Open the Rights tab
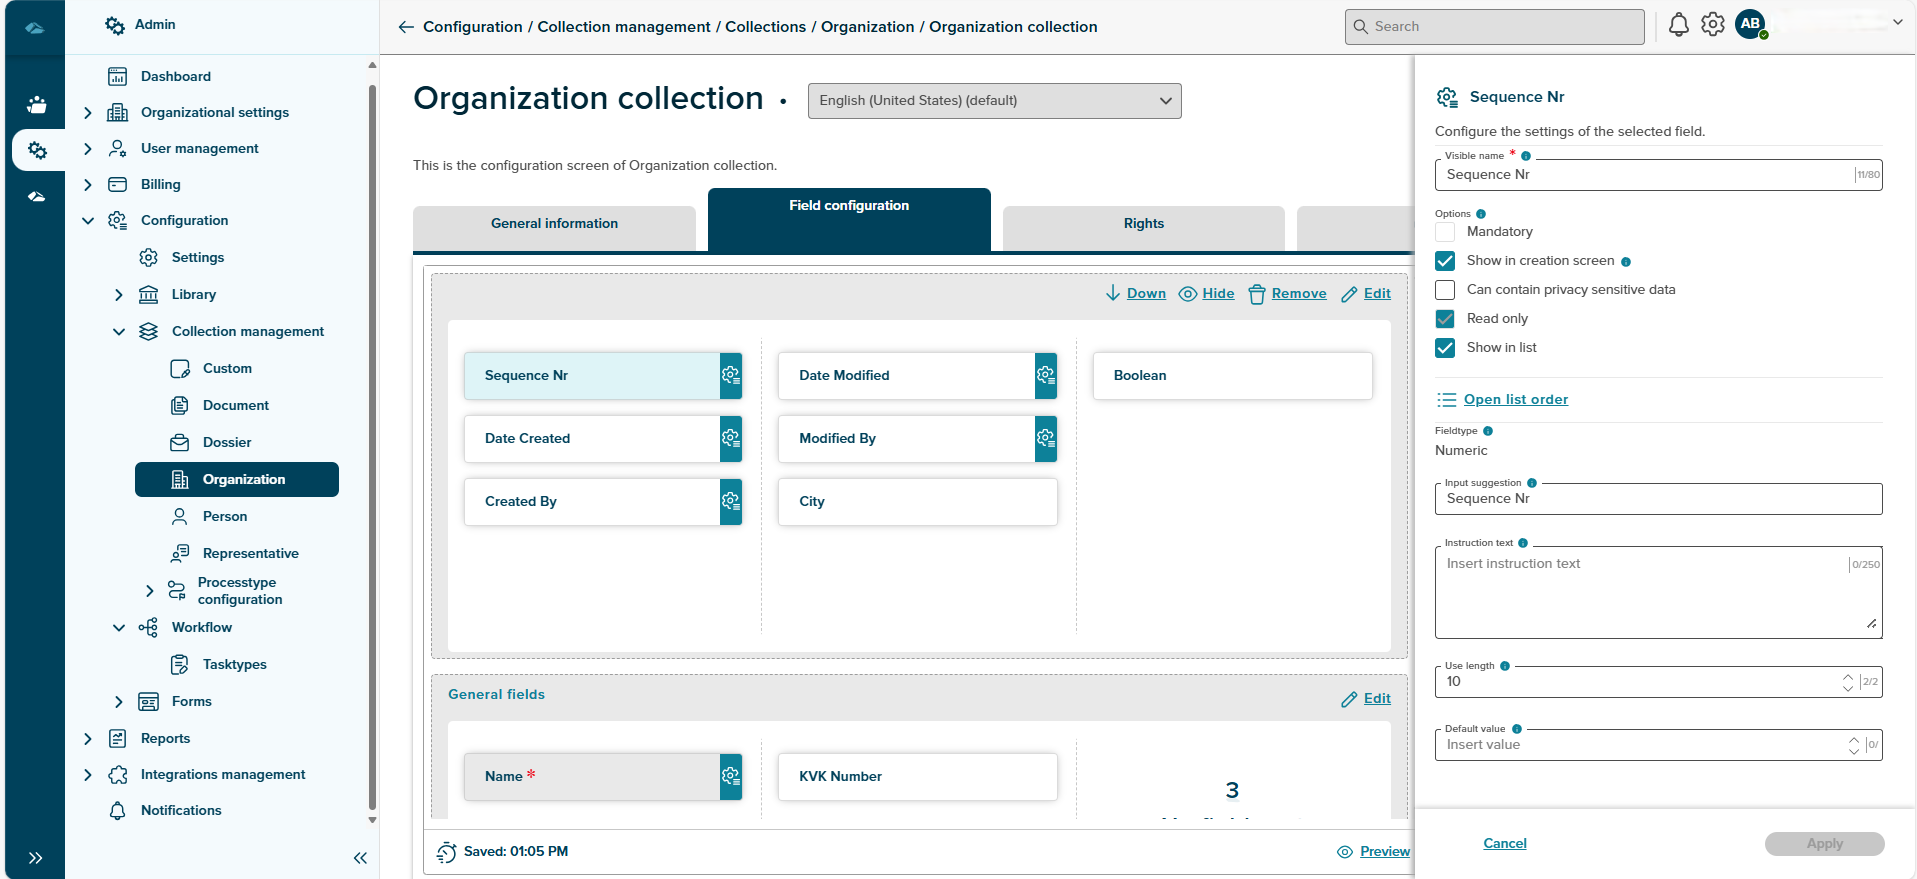Image resolution: width=1917 pixels, height=879 pixels. (1143, 224)
